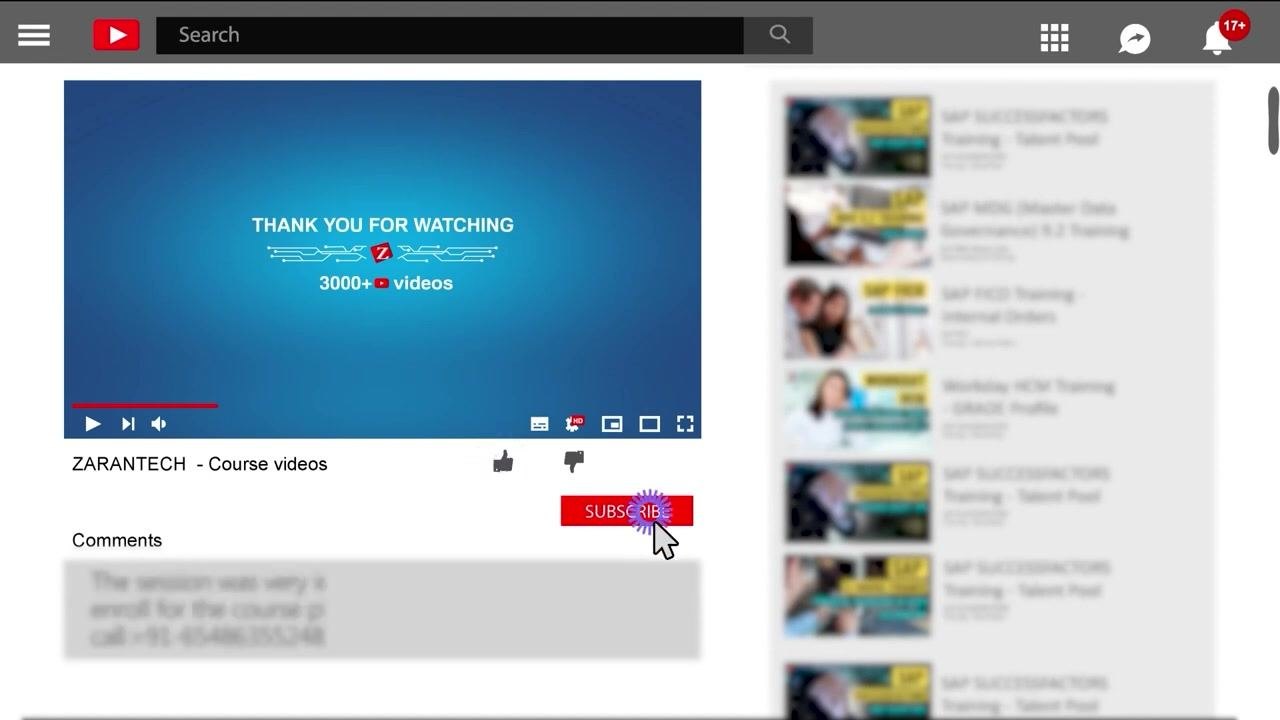Open HD quality settings gear
Screen dimensions: 1280x720
click(x=575, y=423)
